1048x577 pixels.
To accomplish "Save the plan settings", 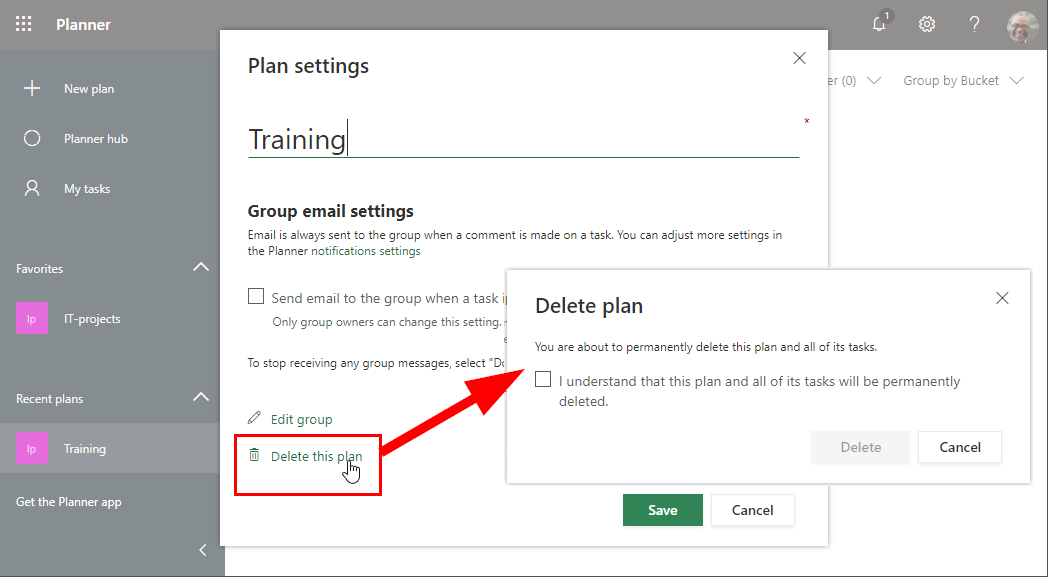I will 662,510.
